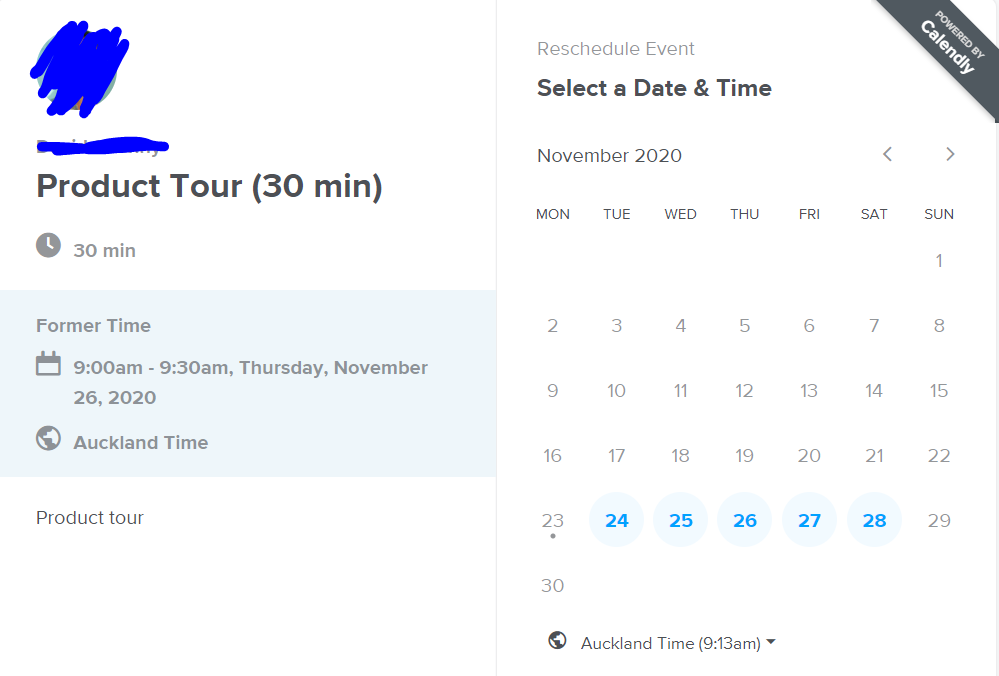The height and width of the screenshot is (676, 999).
Task: Select November 24 on the calendar
Action: [x=617, y=520]
